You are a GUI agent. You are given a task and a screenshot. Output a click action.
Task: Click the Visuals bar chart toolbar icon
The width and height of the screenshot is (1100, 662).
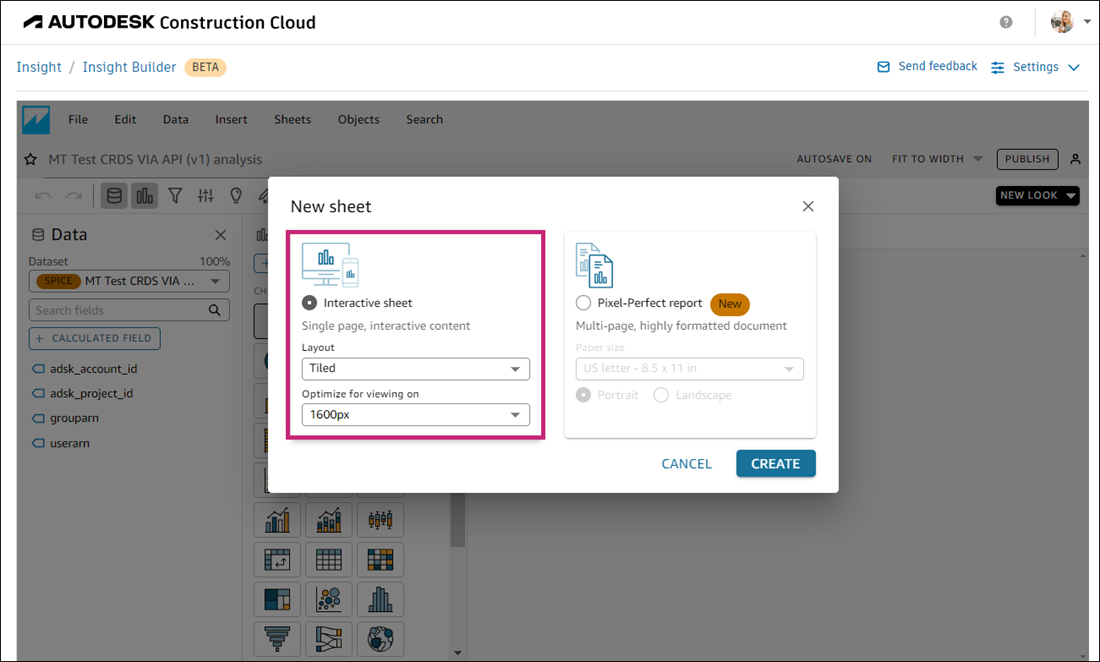point(145,195)
